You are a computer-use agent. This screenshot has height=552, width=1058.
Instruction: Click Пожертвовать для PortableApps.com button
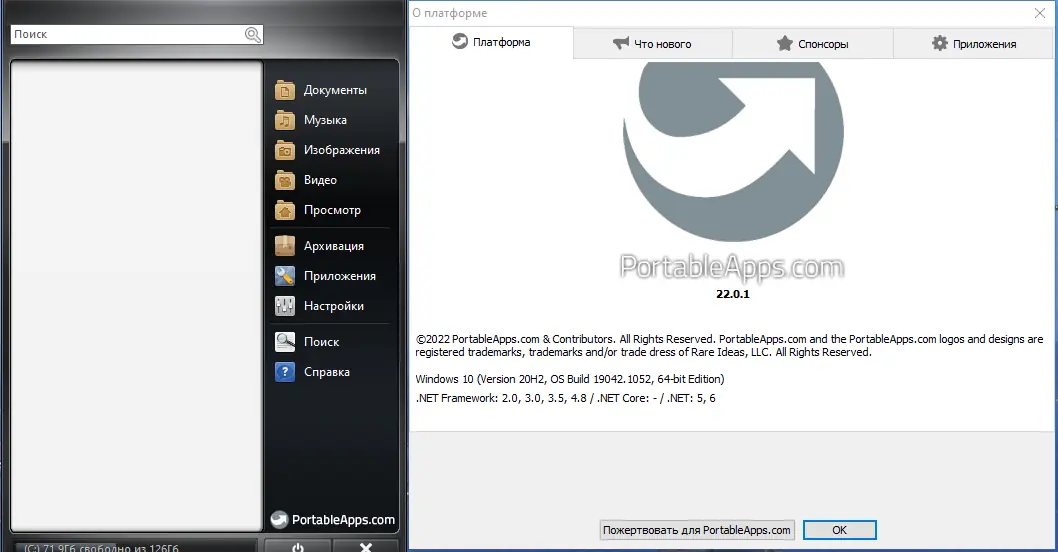pyautogui.click(x=697, y=530)
